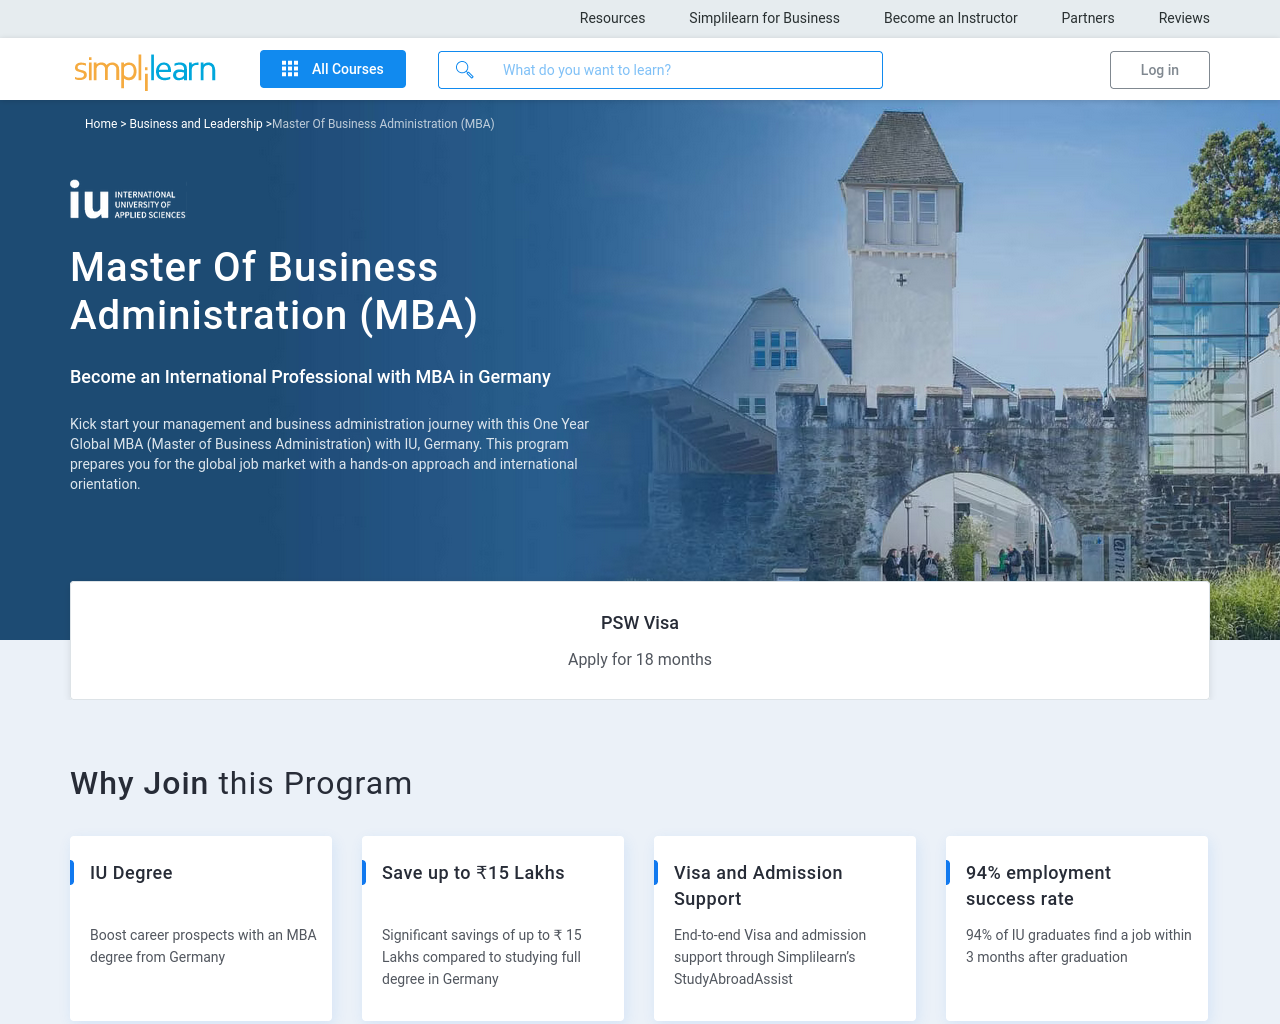Viewport: 1280px width, 1024px height.
Task: Click the 'Kick start your management' description paragraph
Action: (x=330, y=454)
